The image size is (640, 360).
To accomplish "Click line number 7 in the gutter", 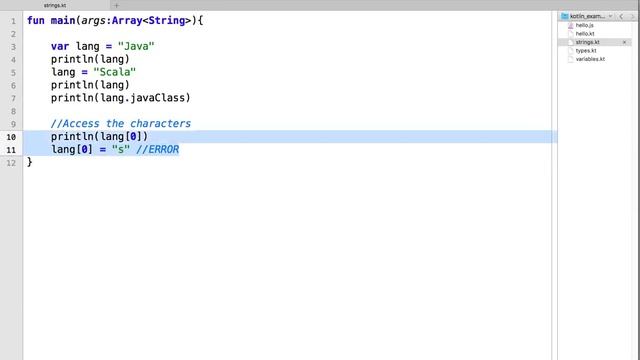I will pos(13,98).
